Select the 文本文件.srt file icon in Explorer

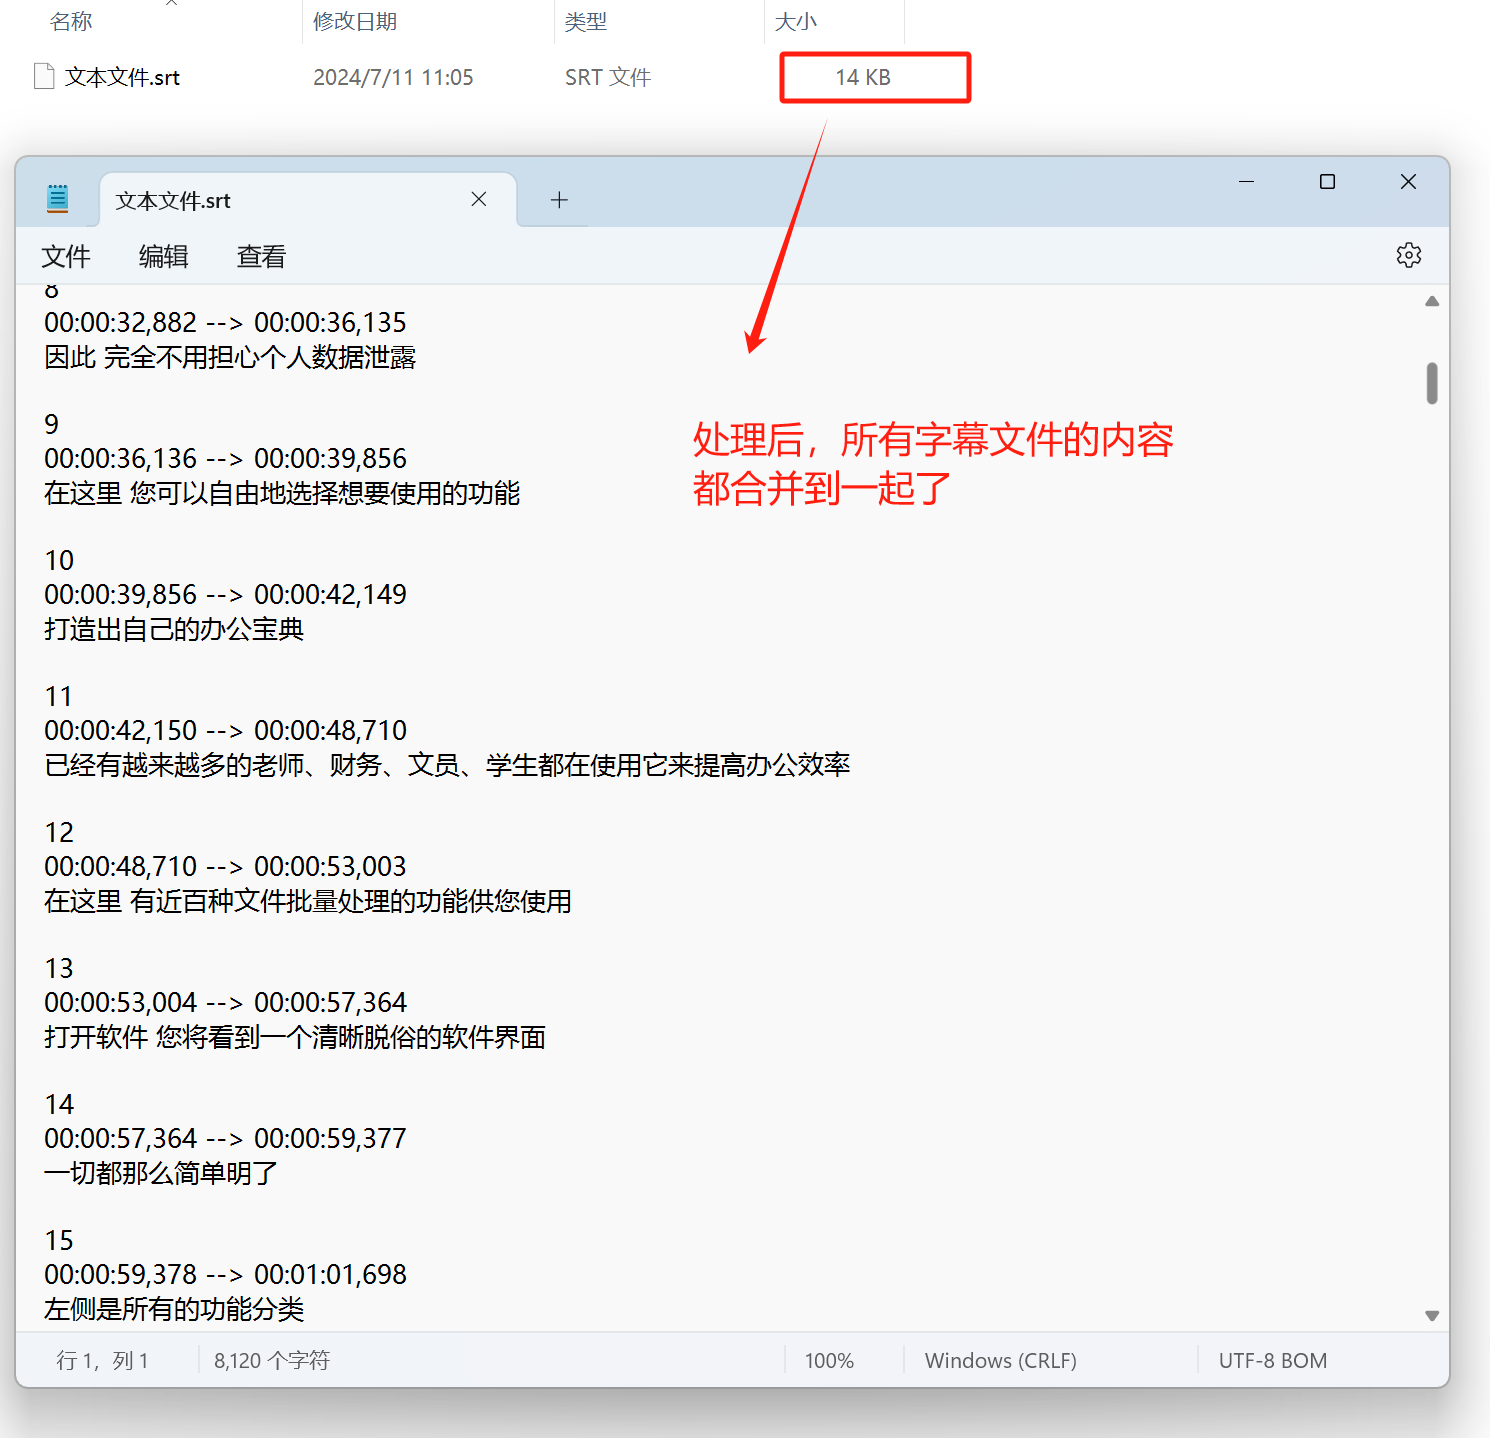tap(44, 77)
